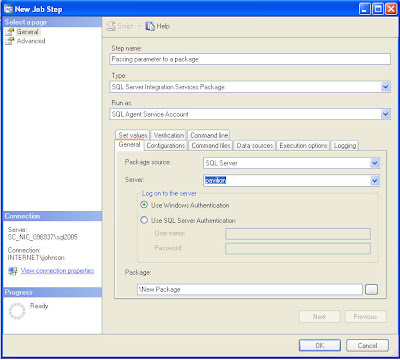This screenshot has width=400, height=360.
Task: Switch to the Execution options tab
Action: (303, 145)
